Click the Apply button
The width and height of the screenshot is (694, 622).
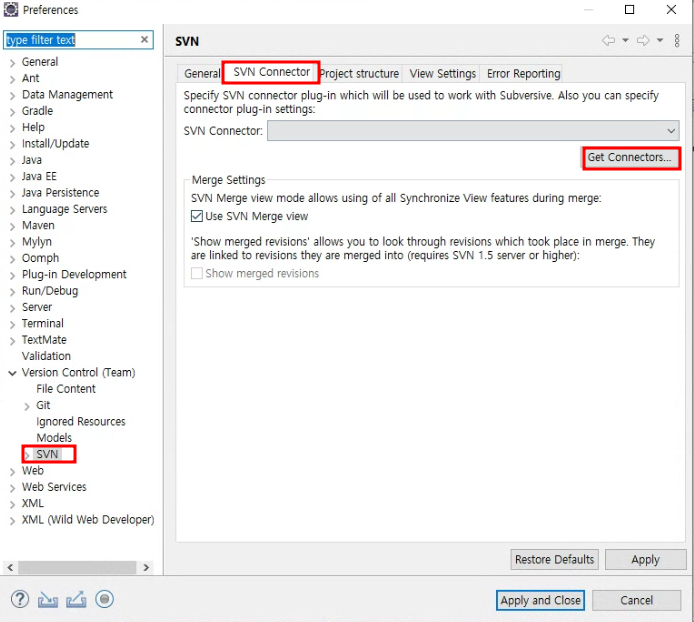[645, 560]
